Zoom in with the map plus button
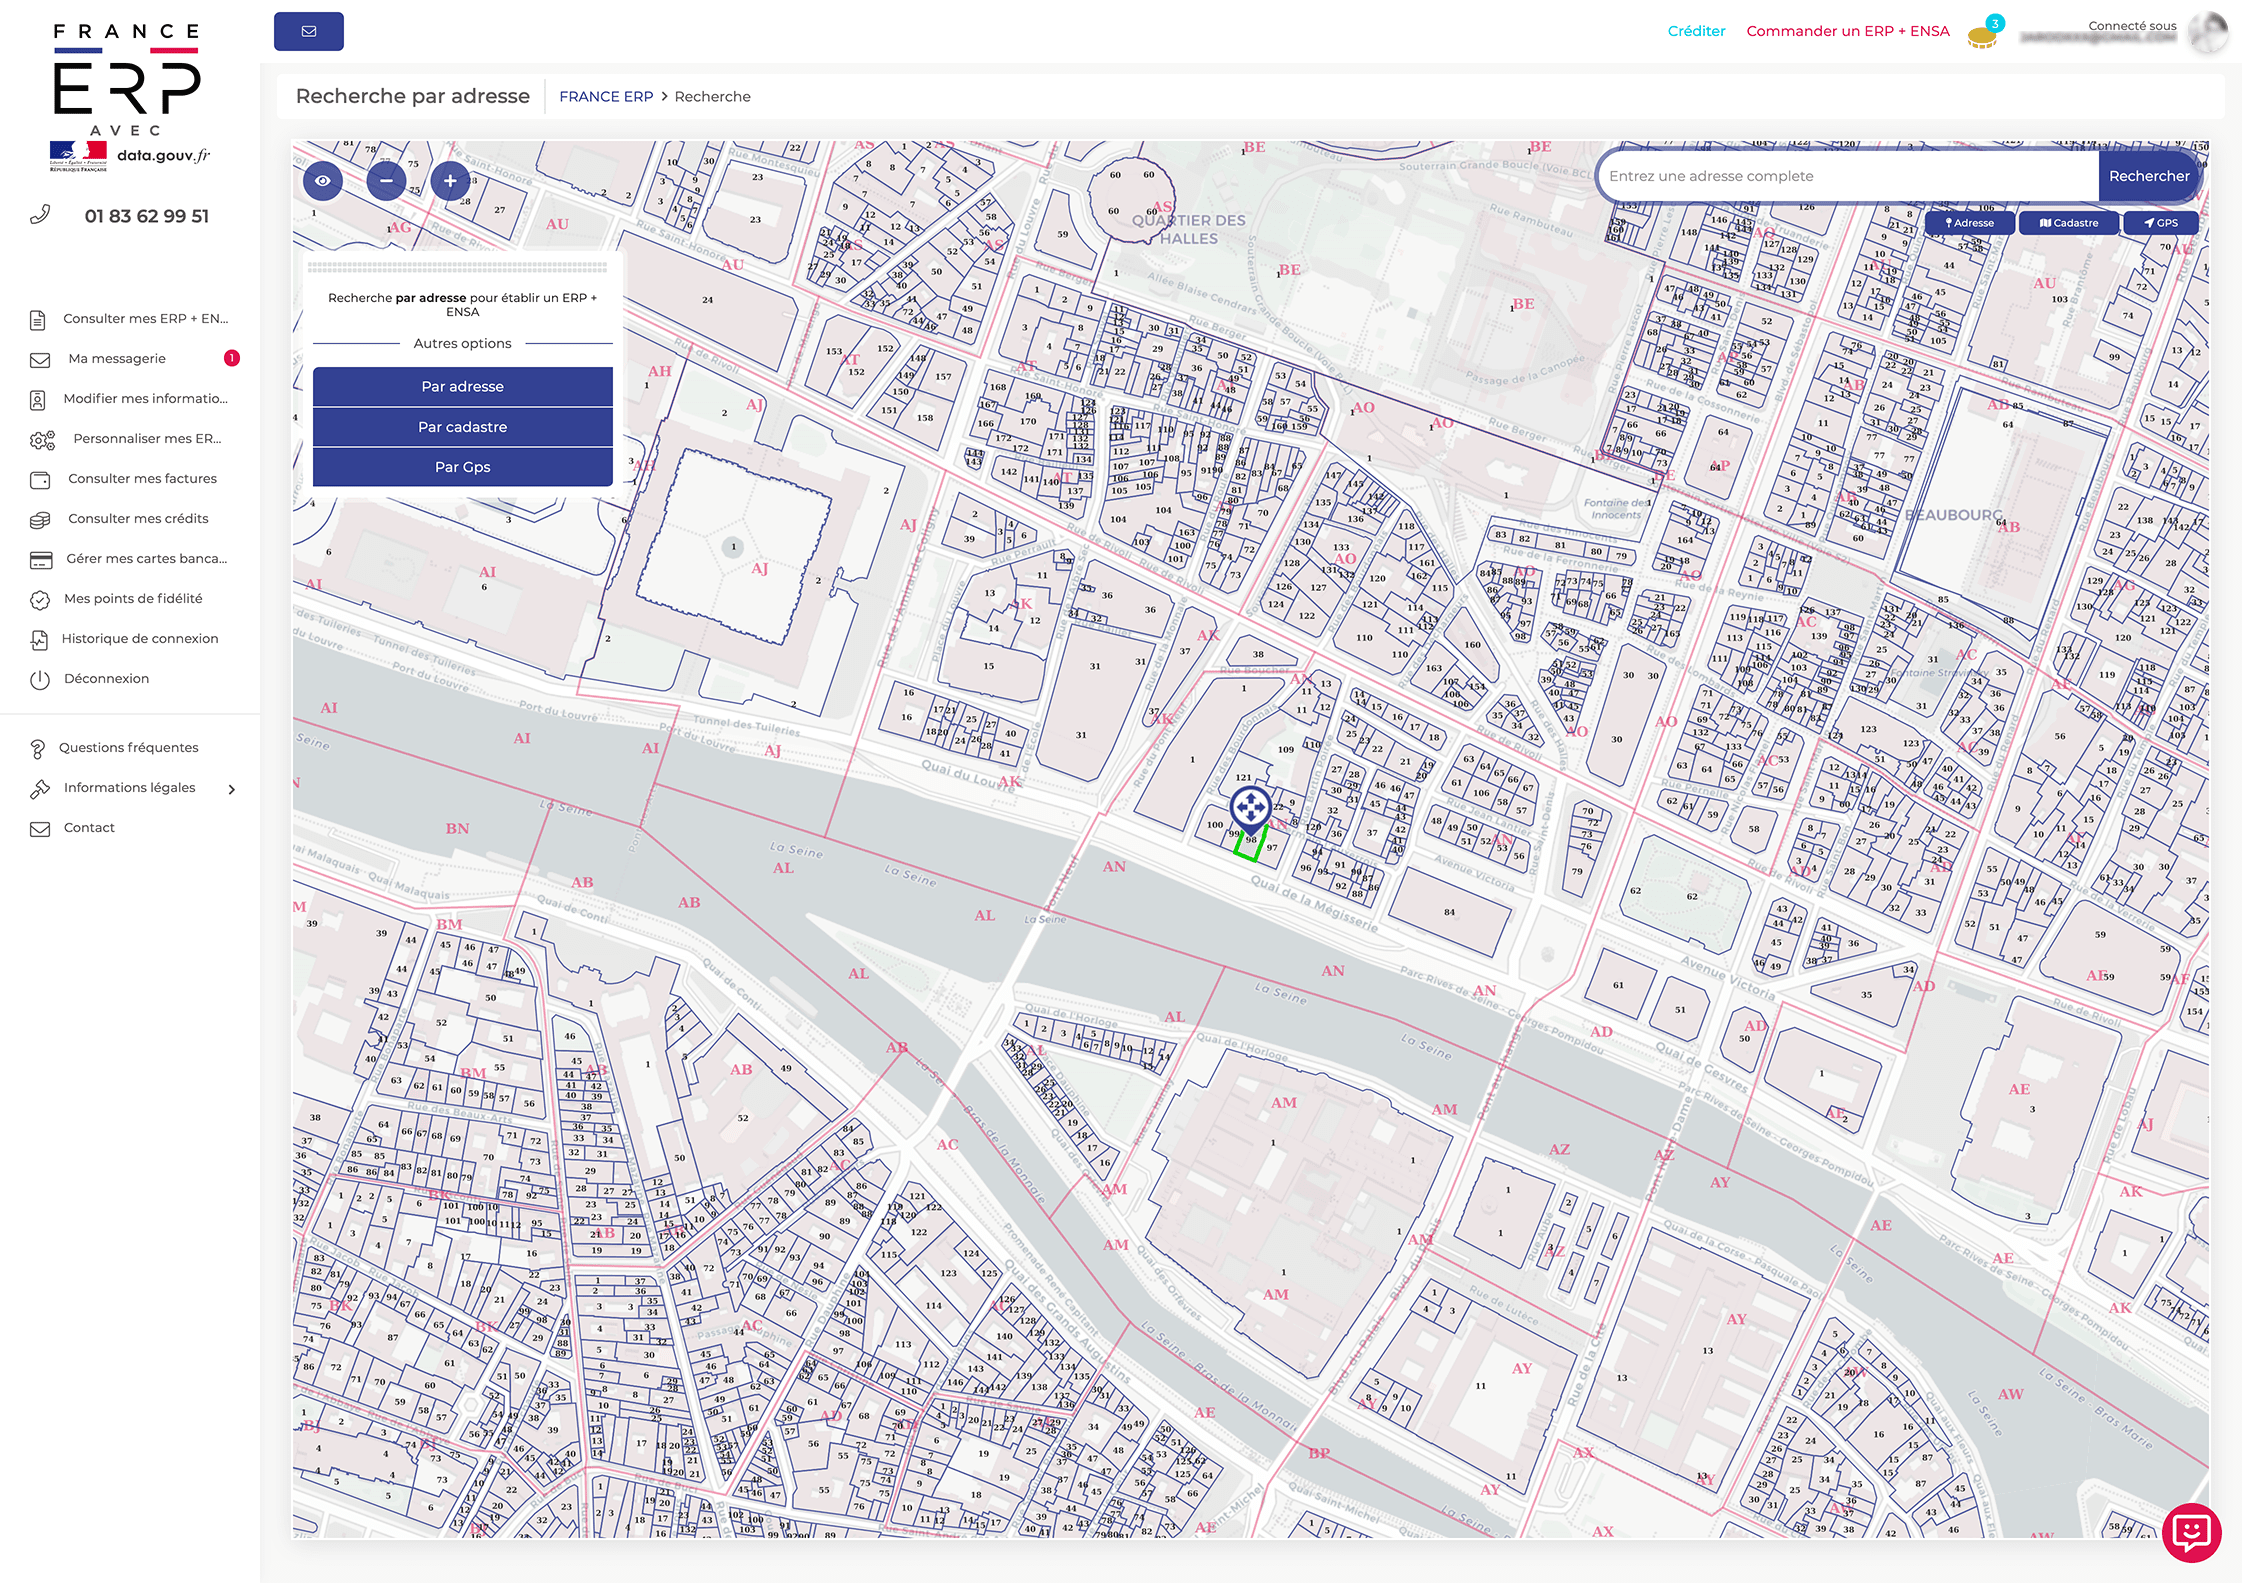Screen dimensions: 2242x1583 (450, 181)
